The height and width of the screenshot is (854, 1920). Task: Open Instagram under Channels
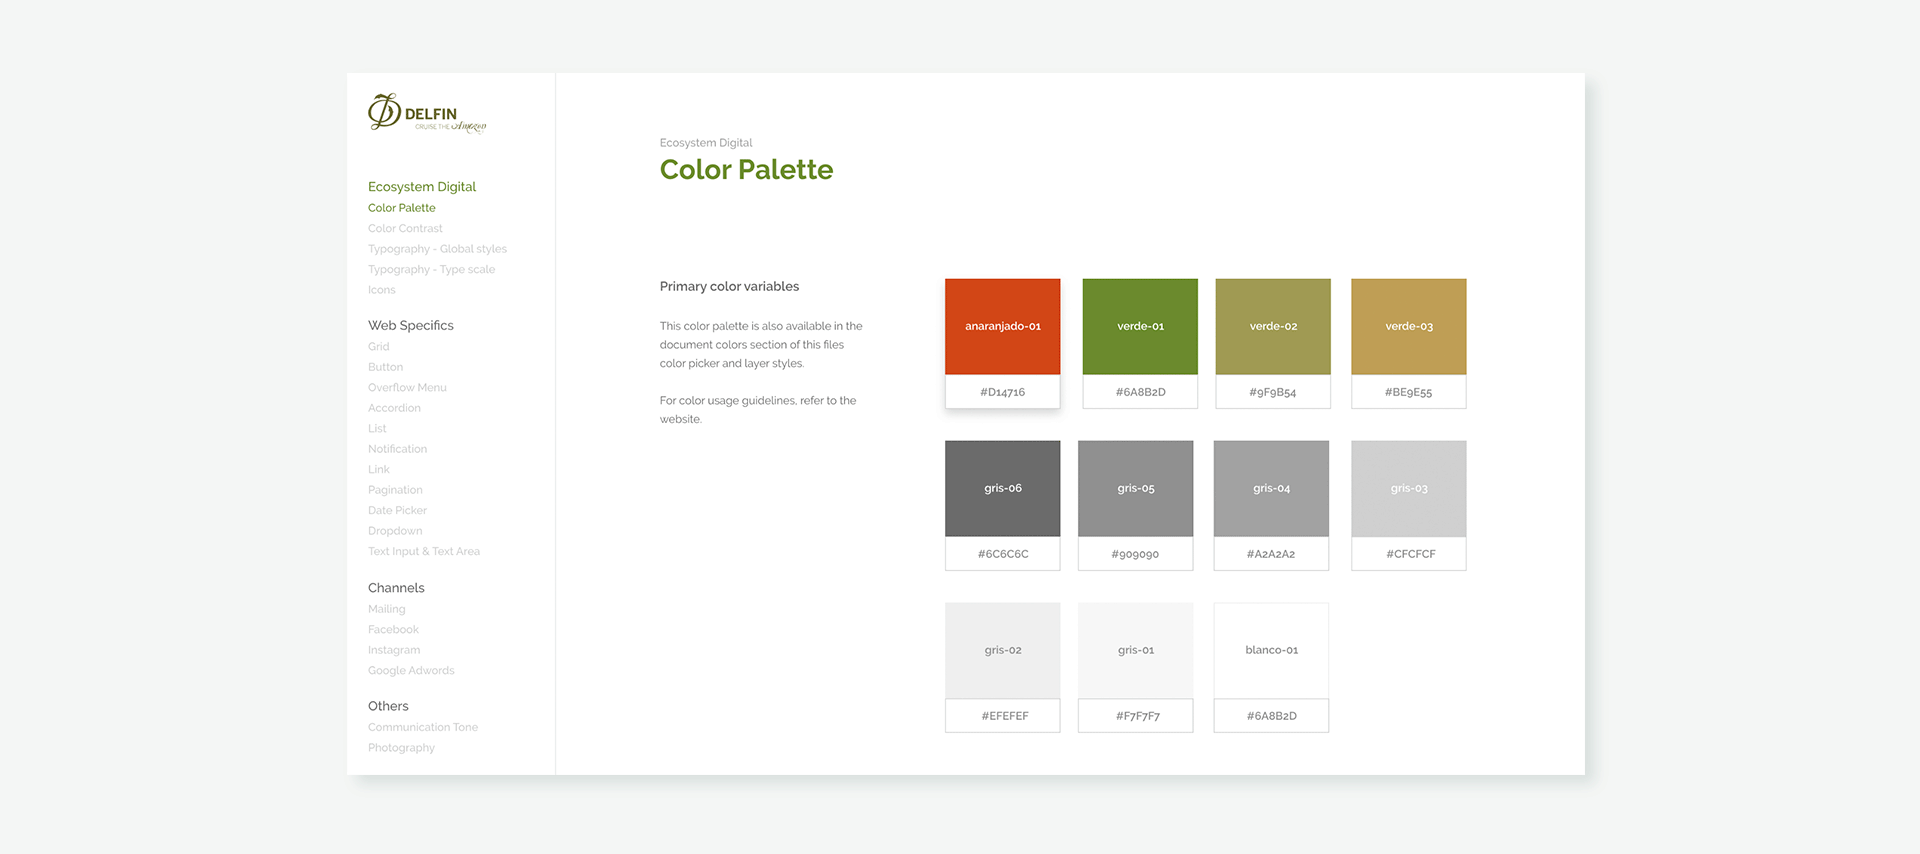click(x=394, y=650)
